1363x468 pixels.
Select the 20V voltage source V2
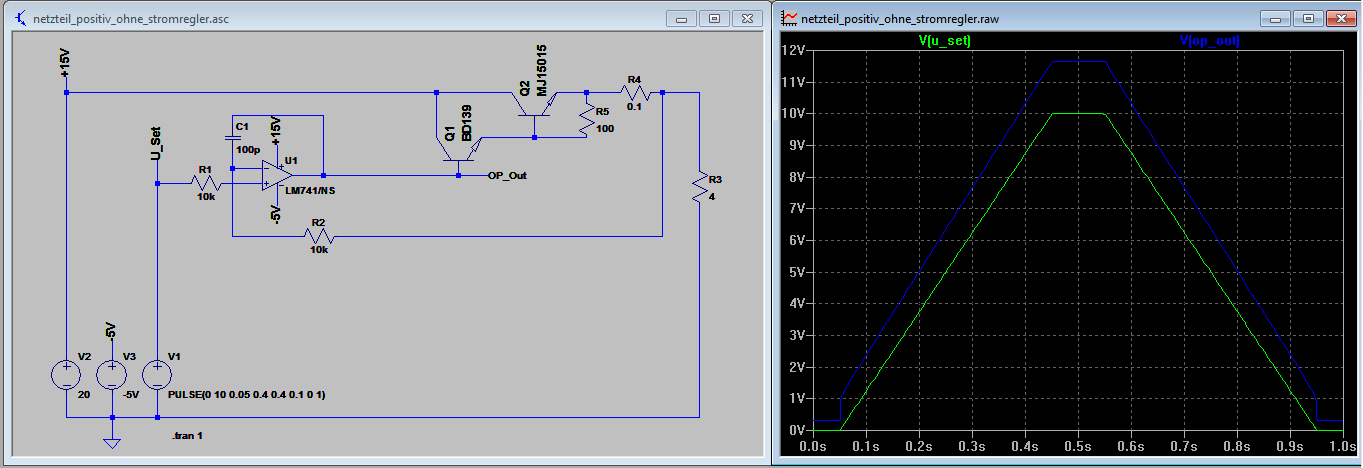pos(66,375)
